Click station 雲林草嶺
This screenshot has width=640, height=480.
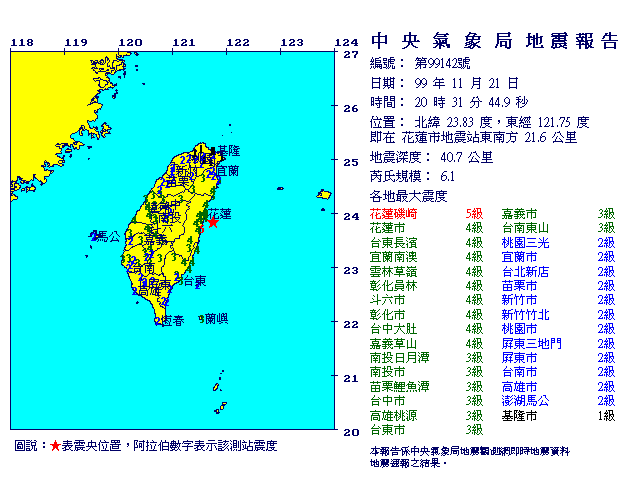click(x=393, y=272)
